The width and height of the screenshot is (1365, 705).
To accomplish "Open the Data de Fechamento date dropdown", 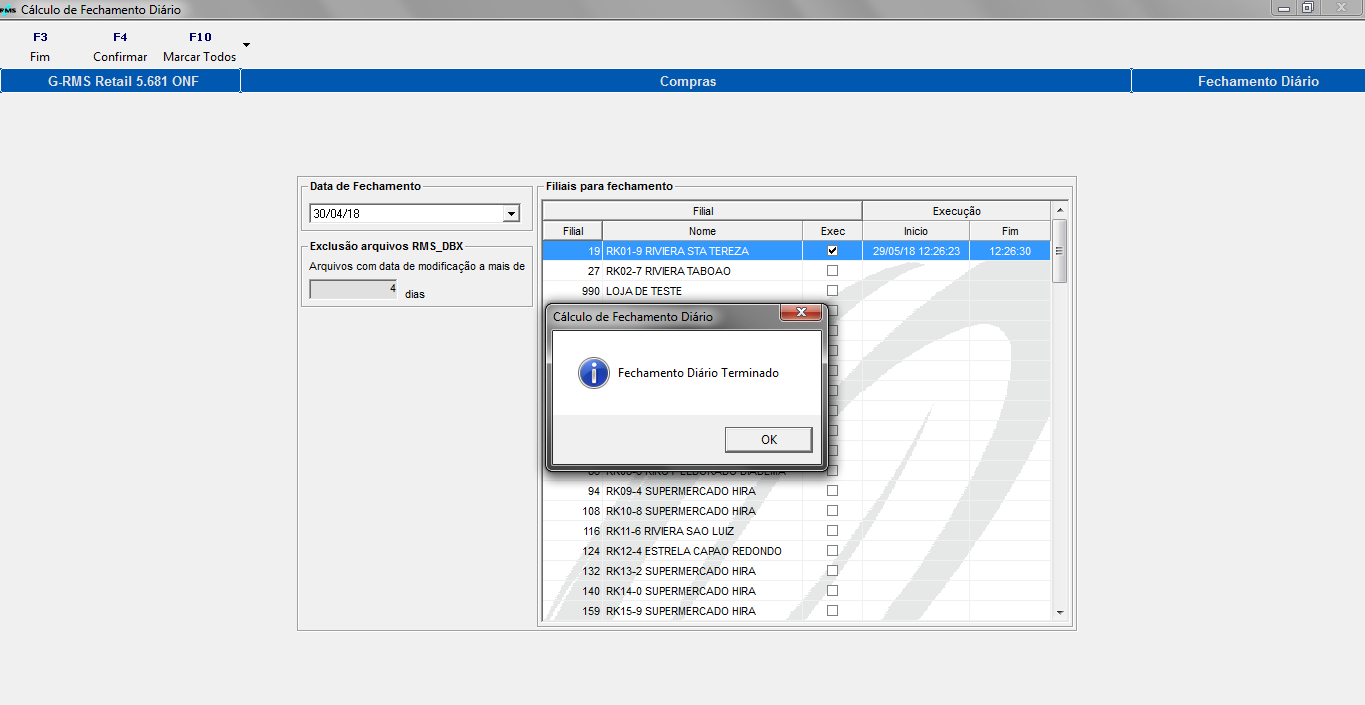I will pyautogui.click(x=511, y=213).
